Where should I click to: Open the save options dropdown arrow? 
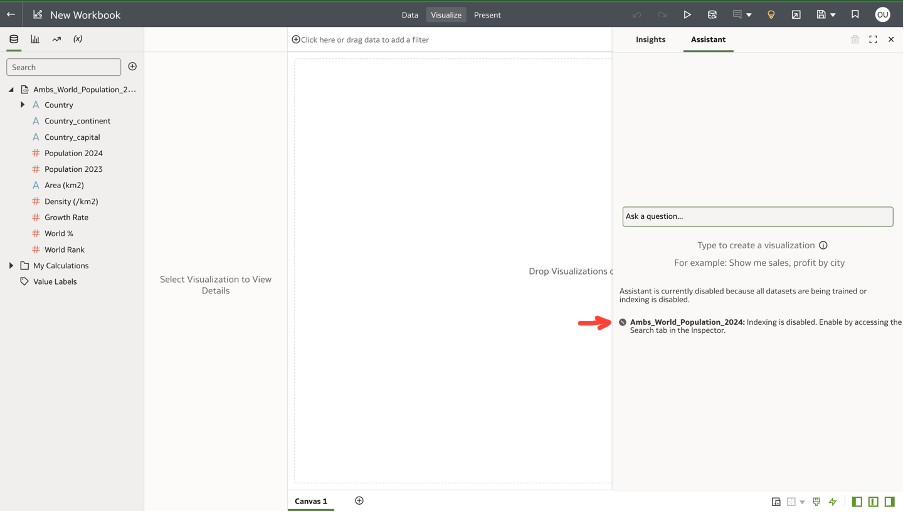(x=833, y=15)
